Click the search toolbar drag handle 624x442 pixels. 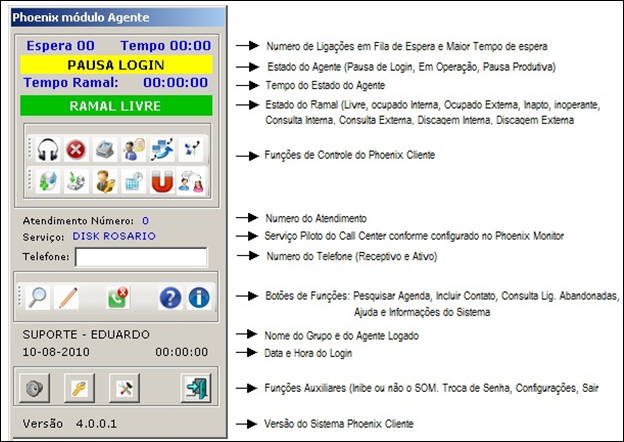coord(20,298)
